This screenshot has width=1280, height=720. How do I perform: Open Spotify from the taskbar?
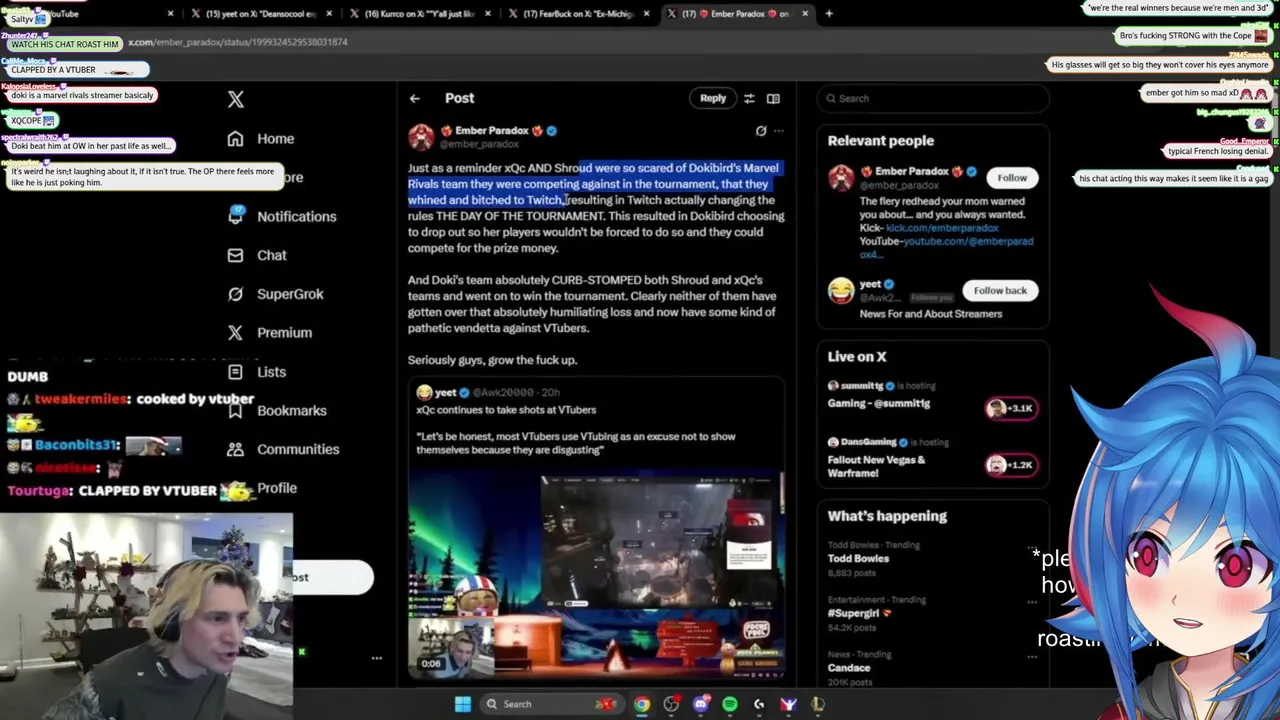point(730,704)
